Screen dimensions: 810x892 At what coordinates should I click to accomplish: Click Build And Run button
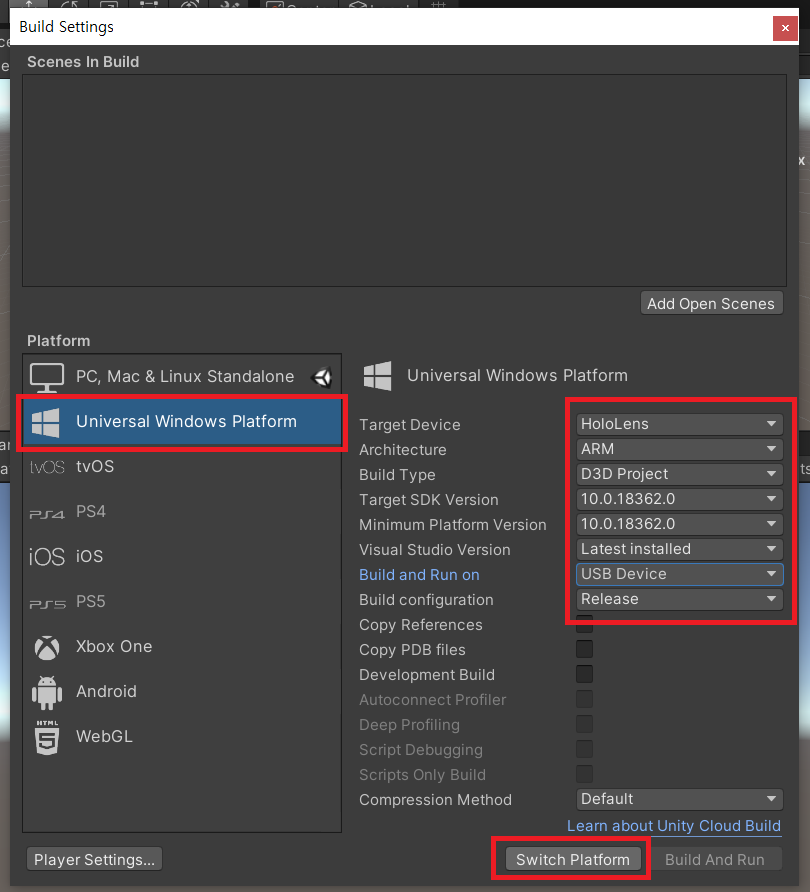pyautogui.click(x=715, y=859)
